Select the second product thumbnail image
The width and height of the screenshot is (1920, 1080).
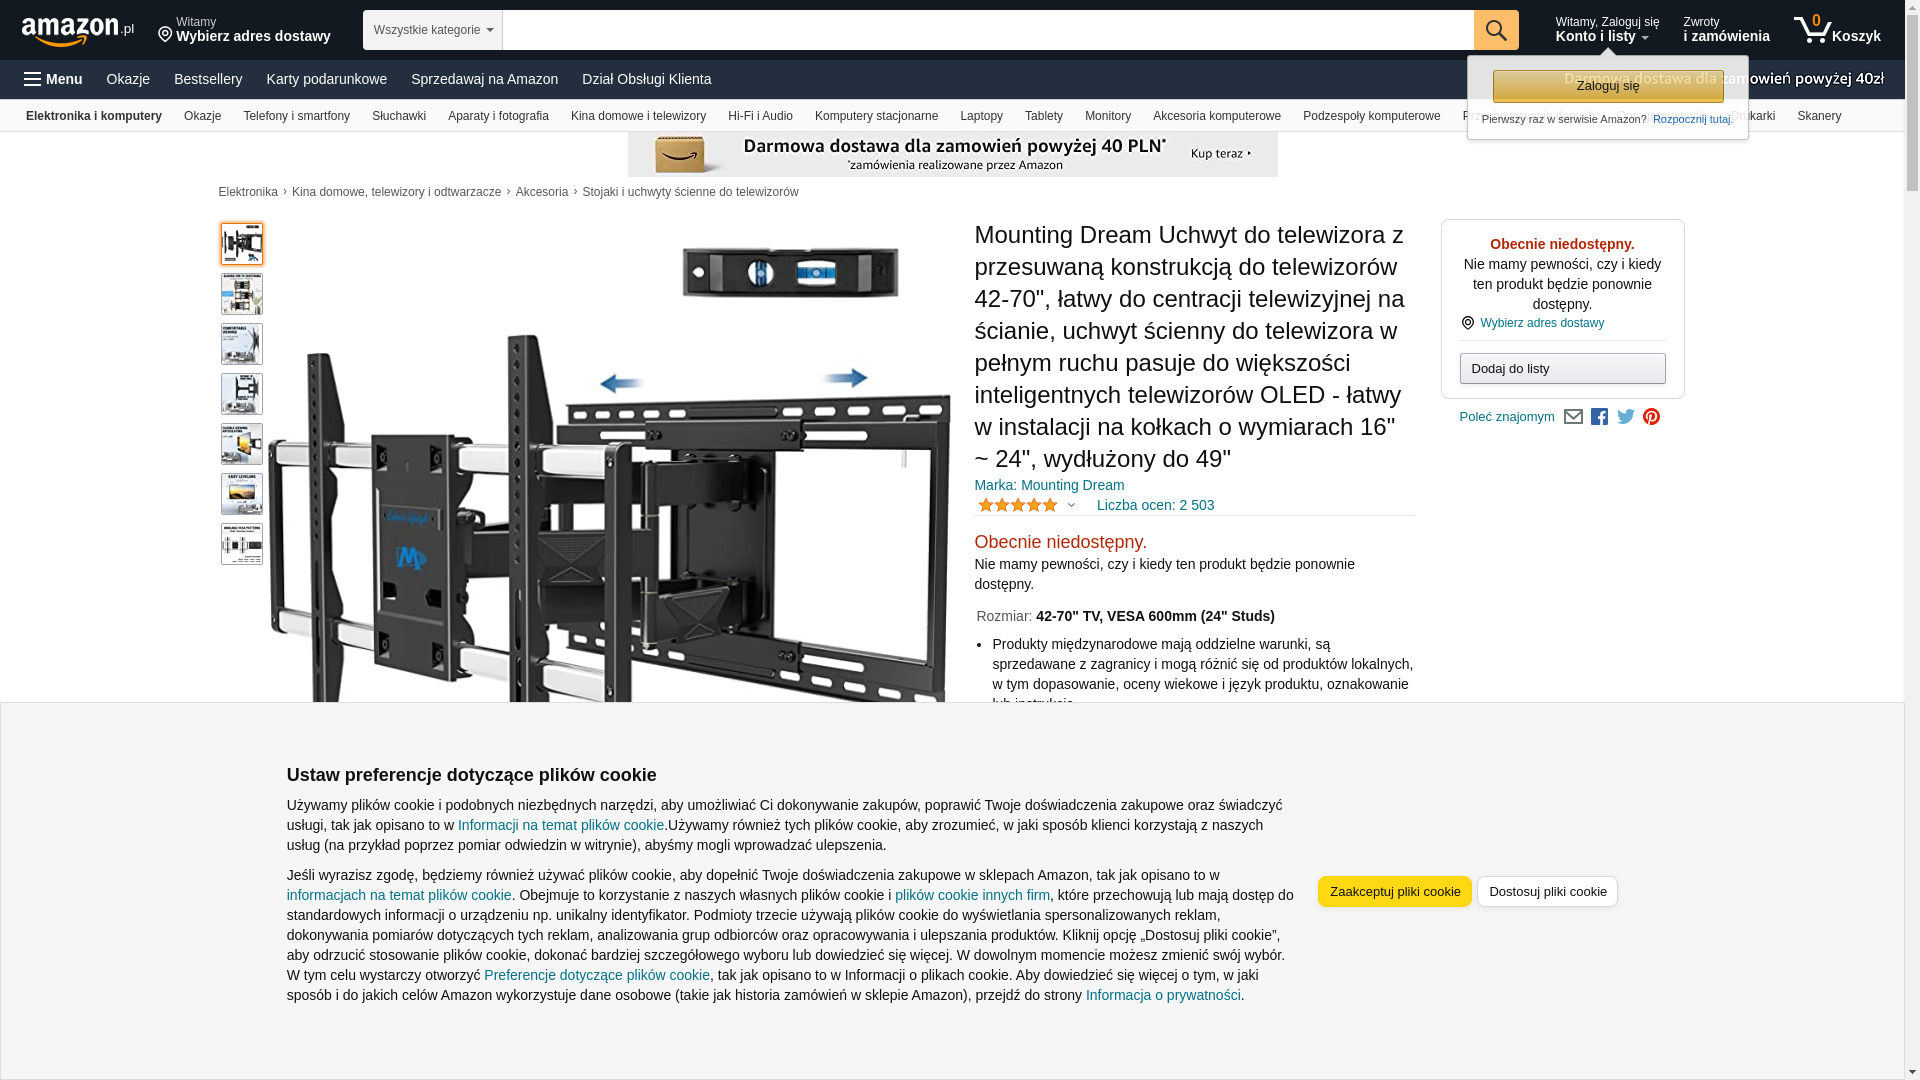point(242,294)
